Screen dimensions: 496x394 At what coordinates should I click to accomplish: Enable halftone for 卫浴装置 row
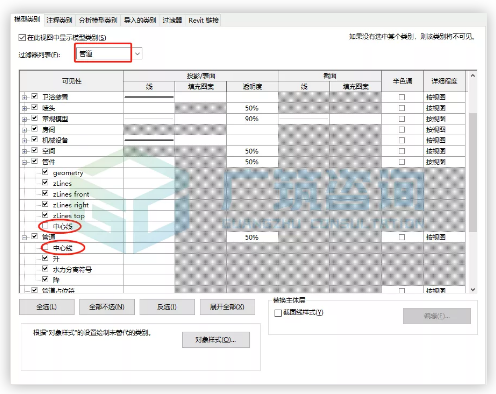(x=402, y=97)
